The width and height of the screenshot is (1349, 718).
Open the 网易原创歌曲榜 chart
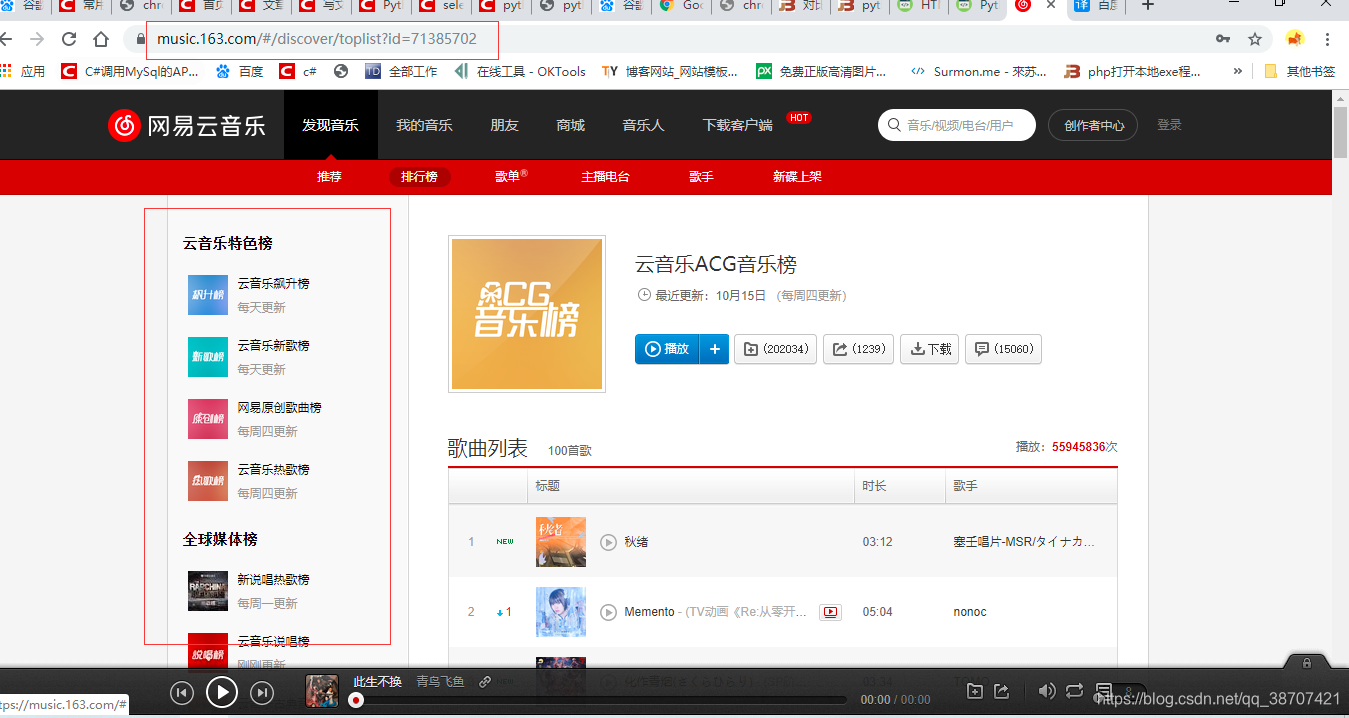pos(279,408)
